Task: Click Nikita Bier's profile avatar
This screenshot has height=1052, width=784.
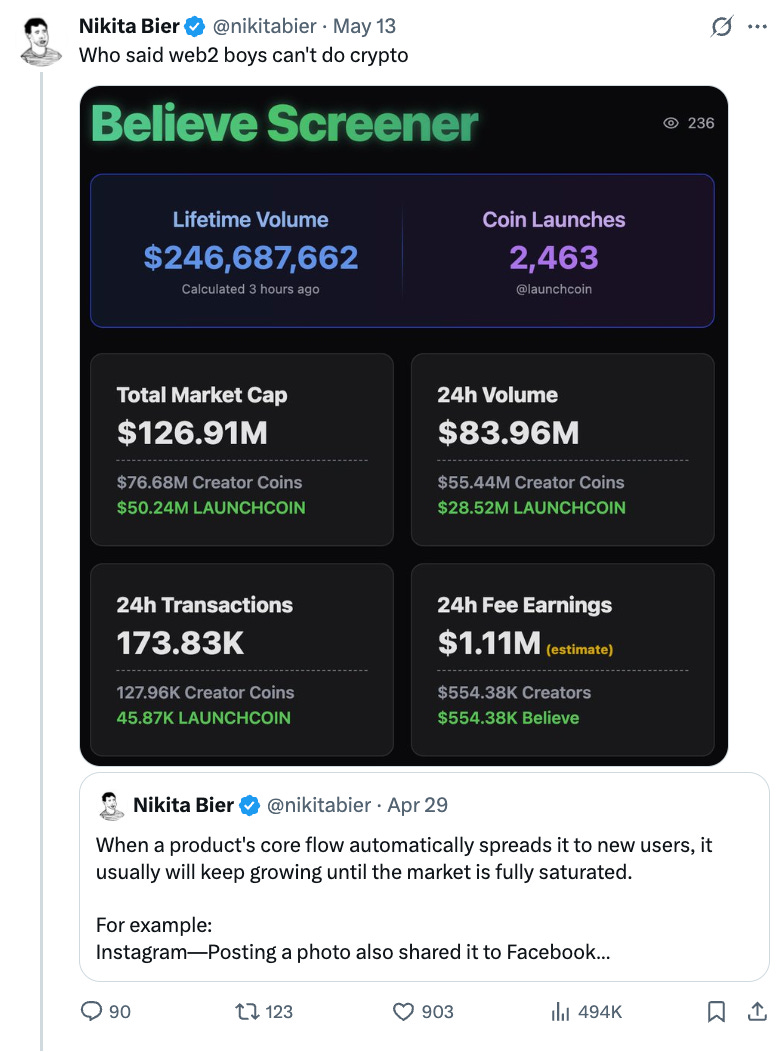Action: point(41,42)
